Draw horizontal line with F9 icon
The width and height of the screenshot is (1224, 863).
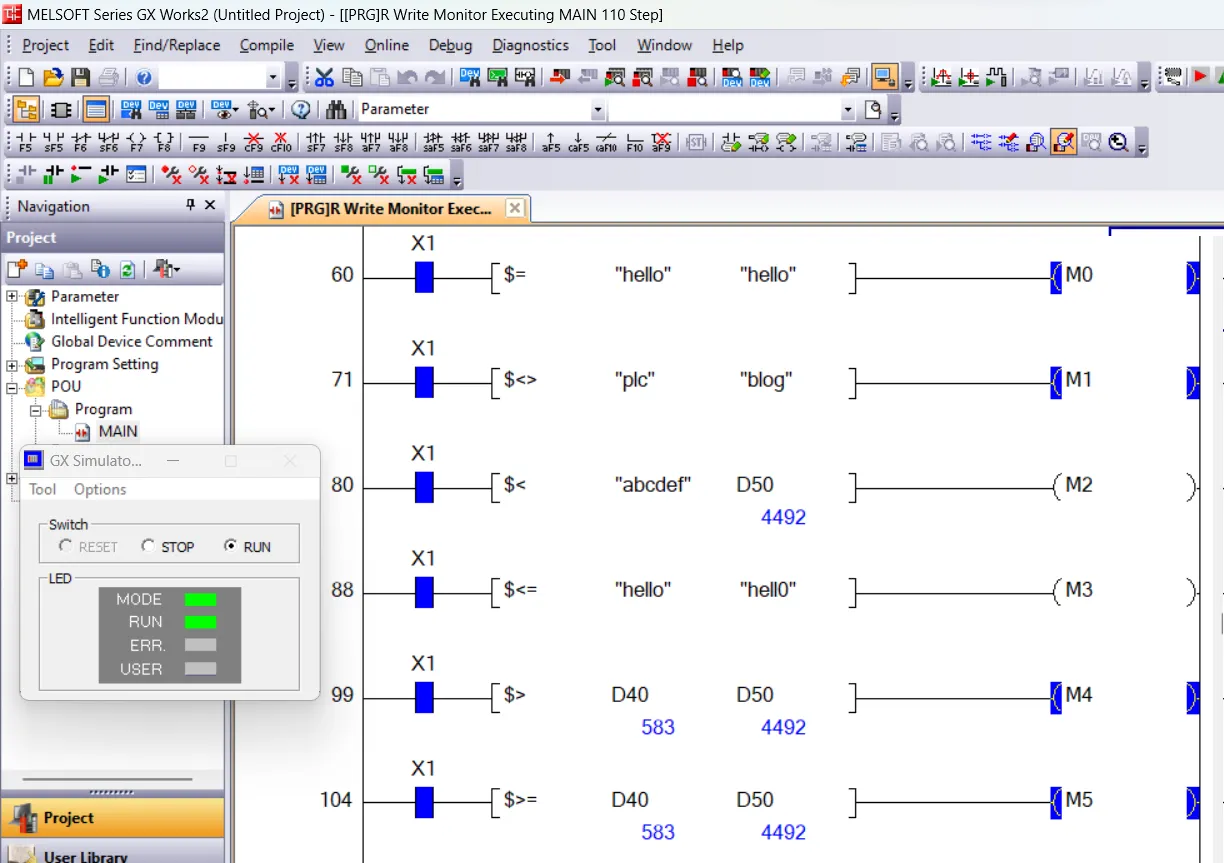pyautogui.click(x=199, y=142)
